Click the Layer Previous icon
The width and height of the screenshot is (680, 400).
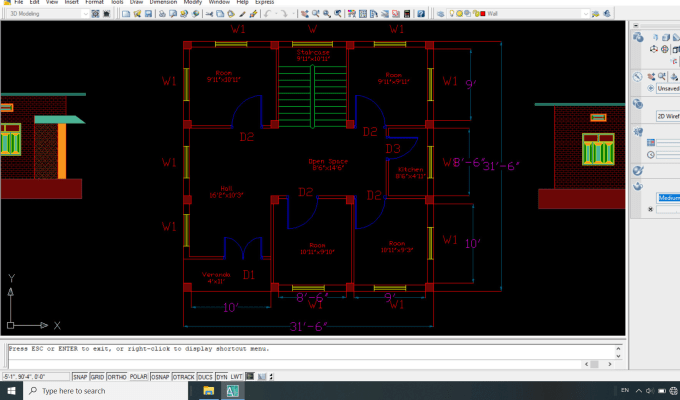607,14
